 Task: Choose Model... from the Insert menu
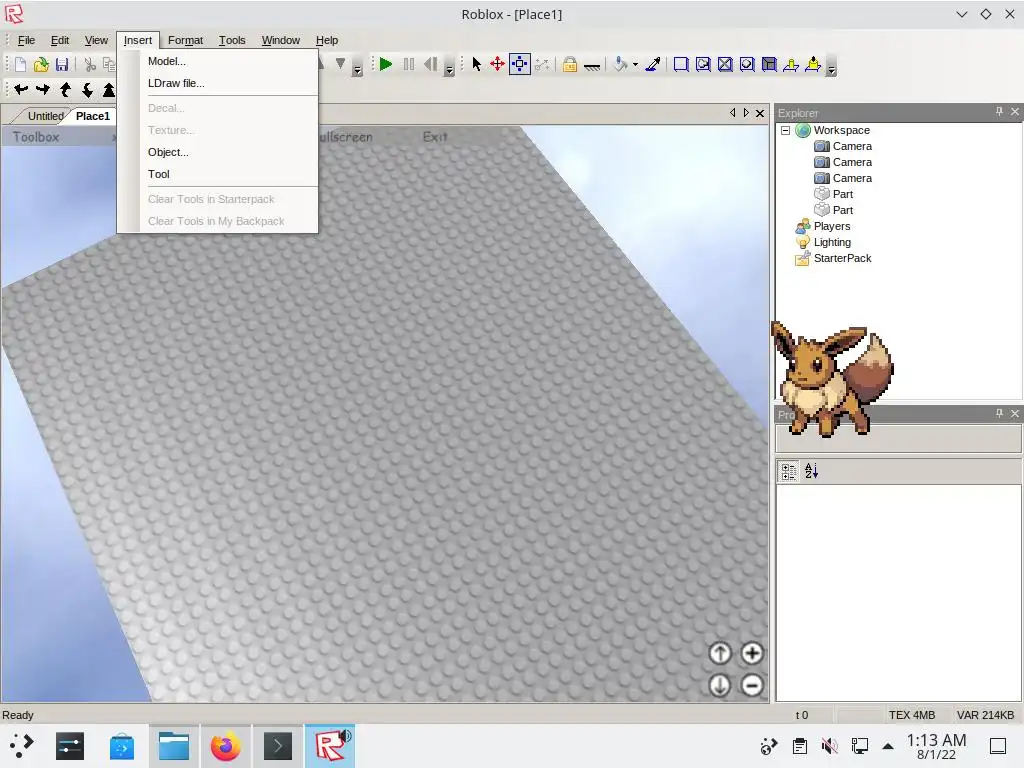click(217, 61)
